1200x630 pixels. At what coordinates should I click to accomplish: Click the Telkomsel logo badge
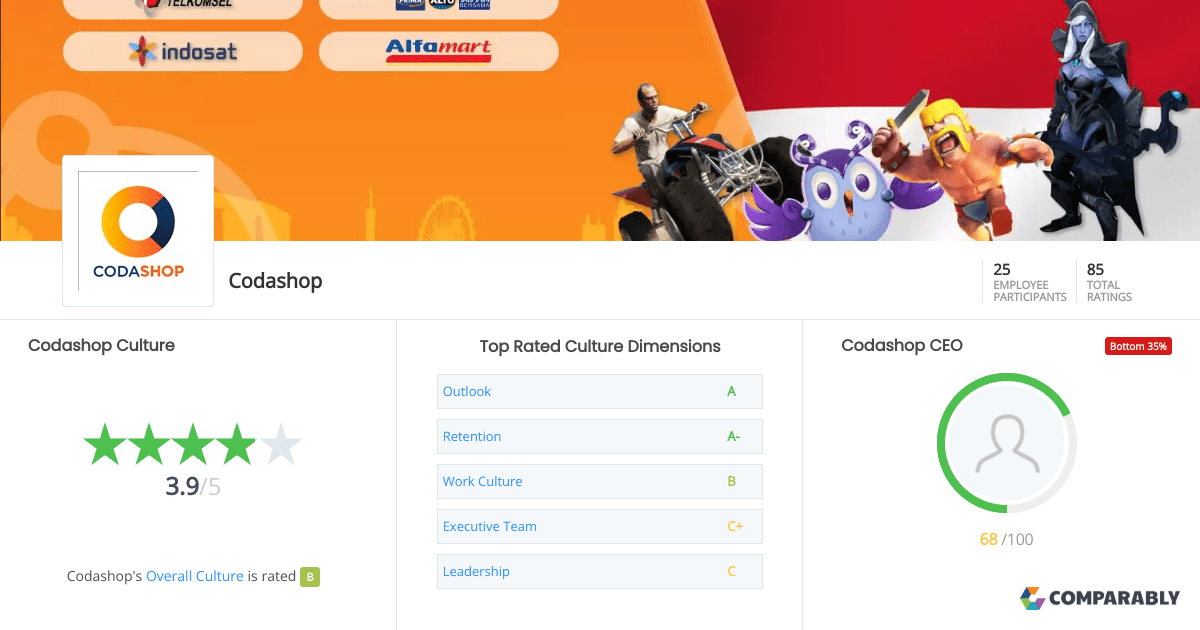click(183, 8)
